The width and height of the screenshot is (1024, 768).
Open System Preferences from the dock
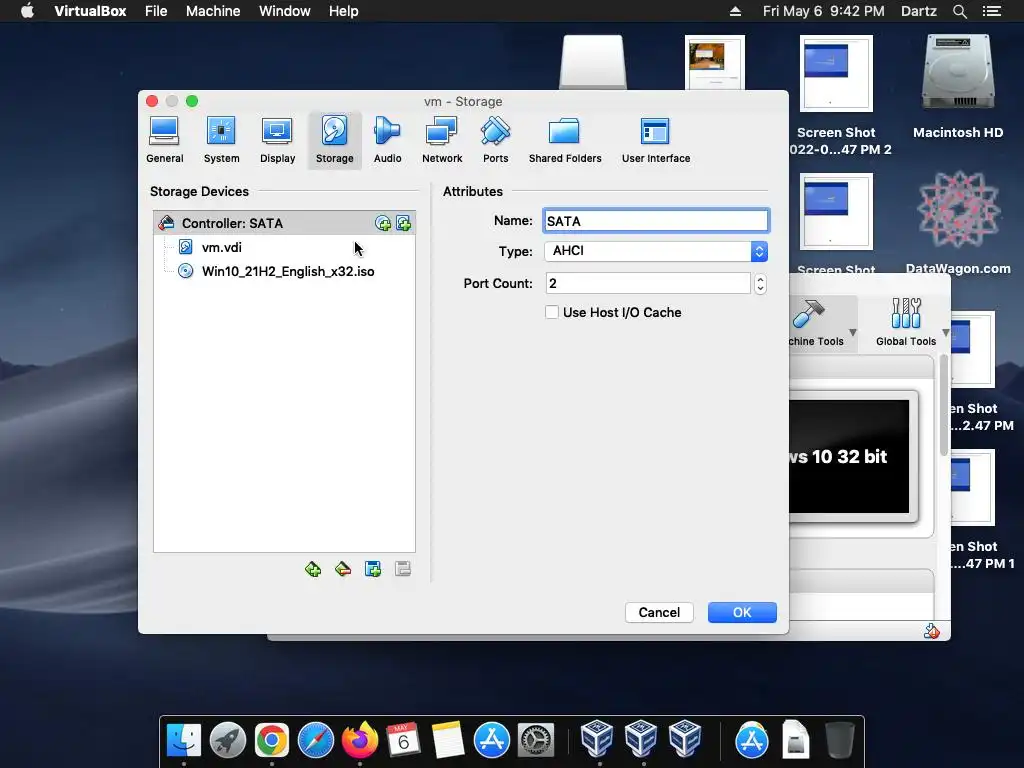click(536, 741)
